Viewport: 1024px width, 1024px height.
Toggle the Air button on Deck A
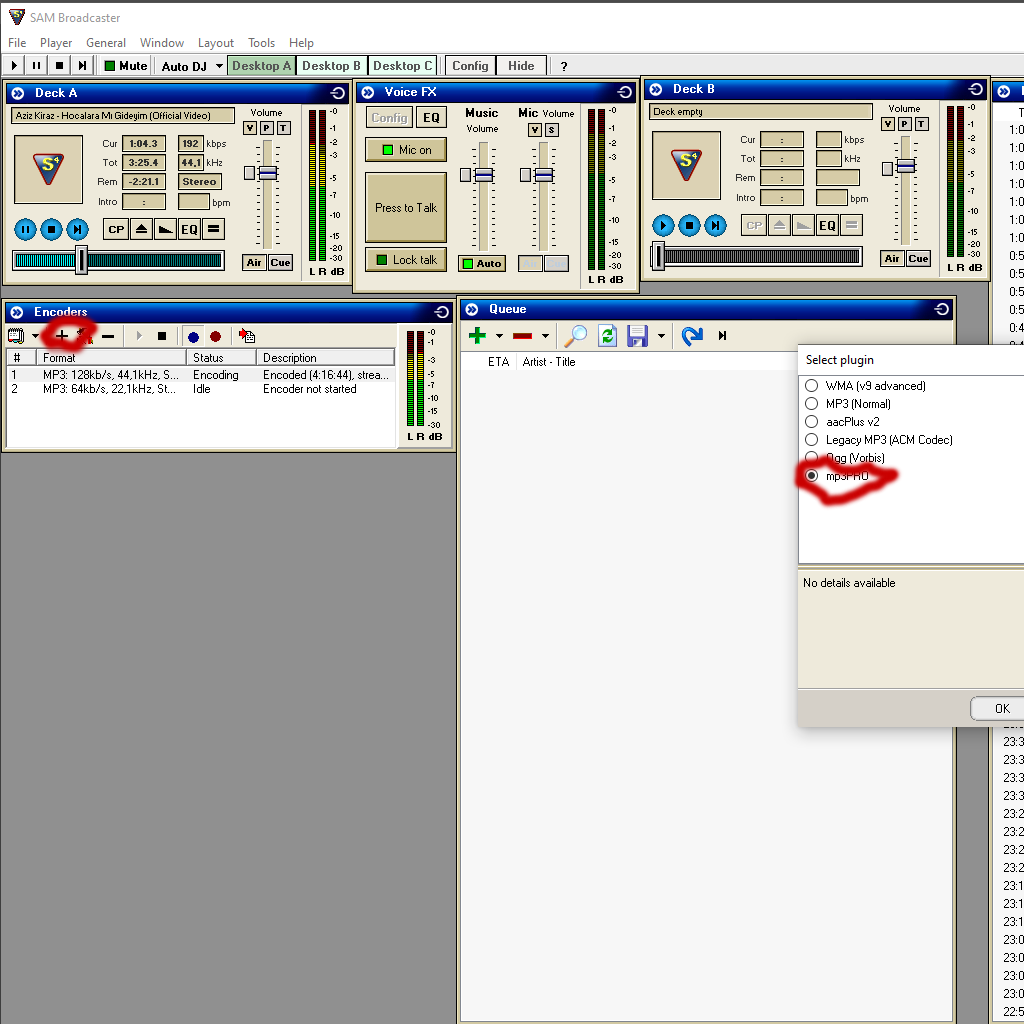(254, 263)
